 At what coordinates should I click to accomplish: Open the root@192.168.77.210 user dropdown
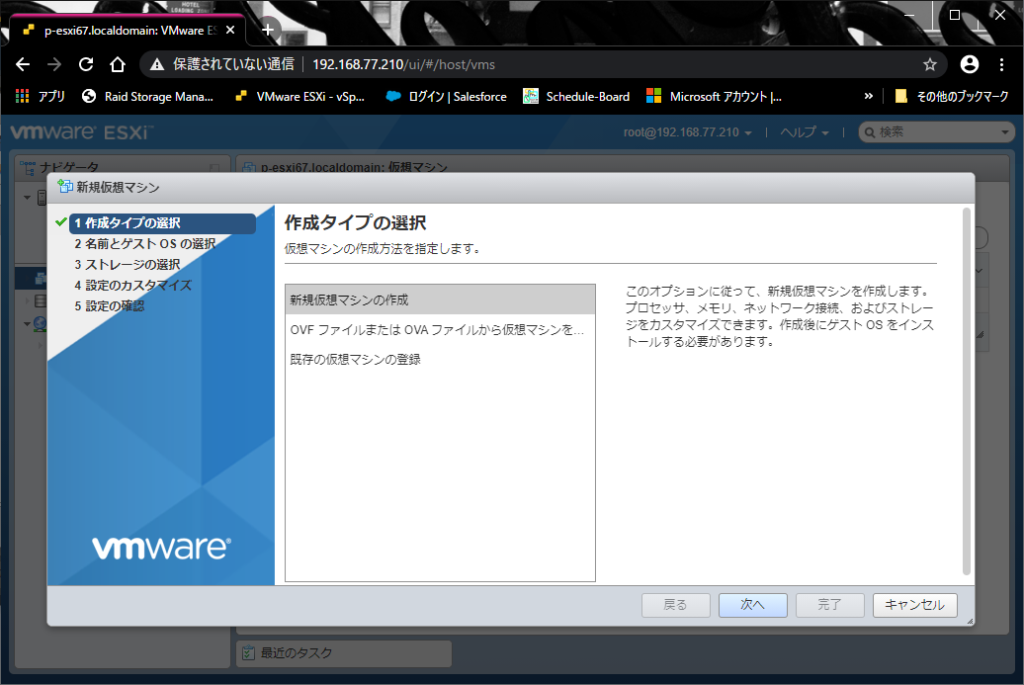(x=687, y=133)
